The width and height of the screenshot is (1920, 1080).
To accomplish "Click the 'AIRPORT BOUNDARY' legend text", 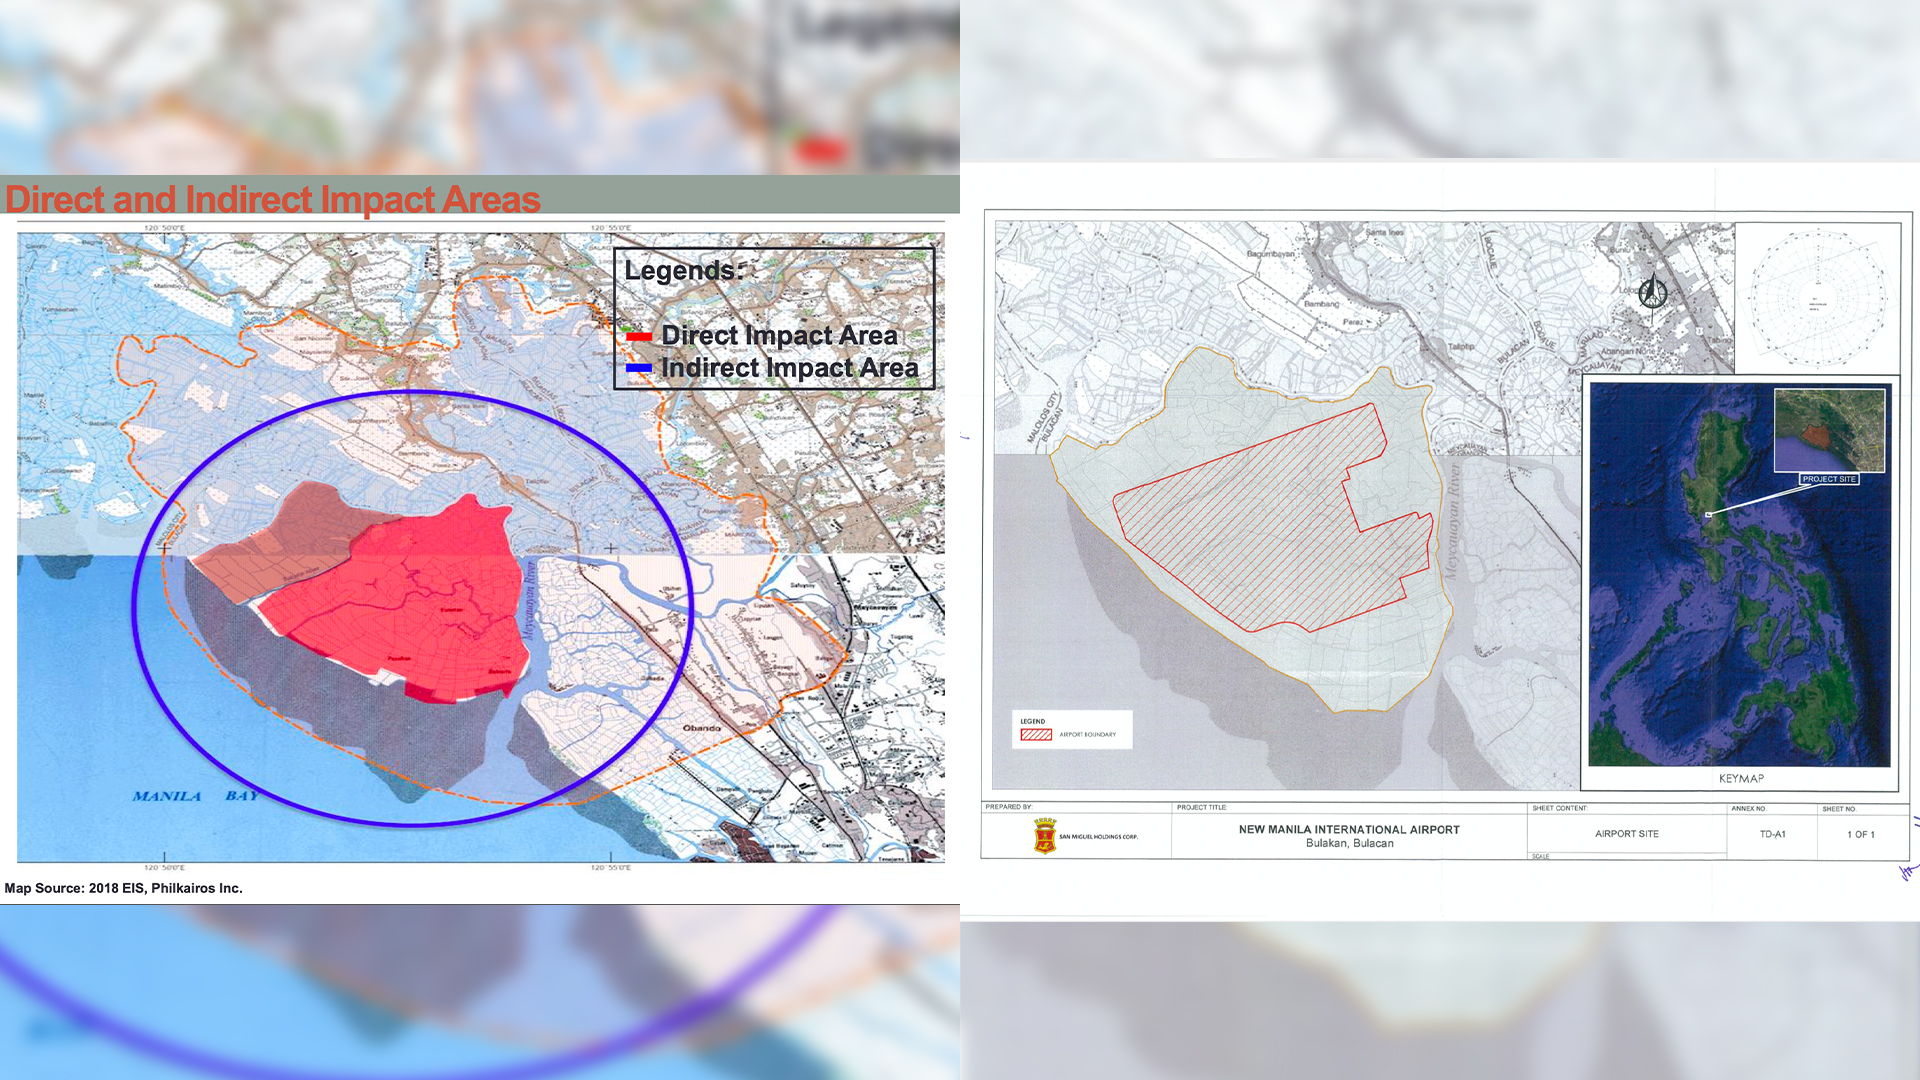I will point(1088,735).
